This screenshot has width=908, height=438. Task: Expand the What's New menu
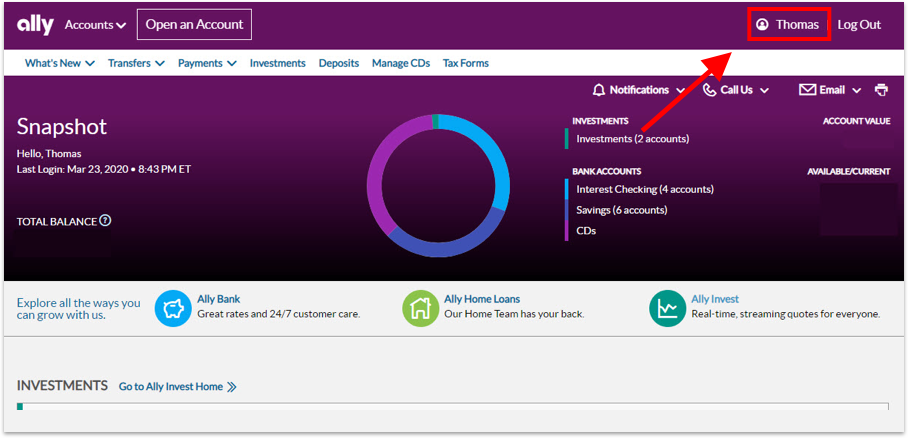tap(60, 63)
